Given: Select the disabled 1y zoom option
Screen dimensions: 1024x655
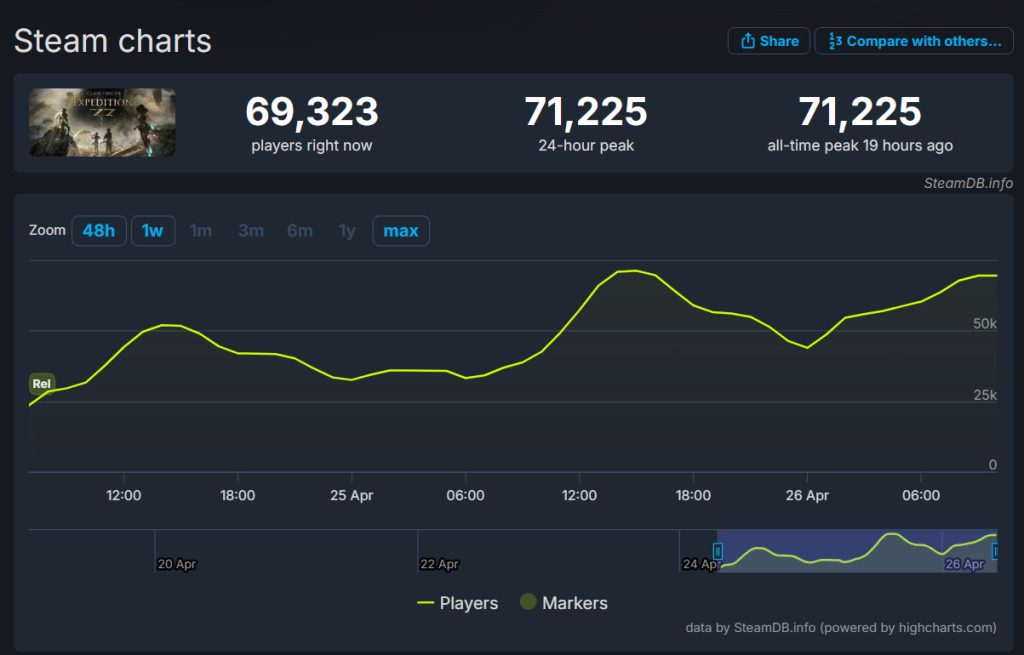Looking at the screenshot, I should coord(347,231).
